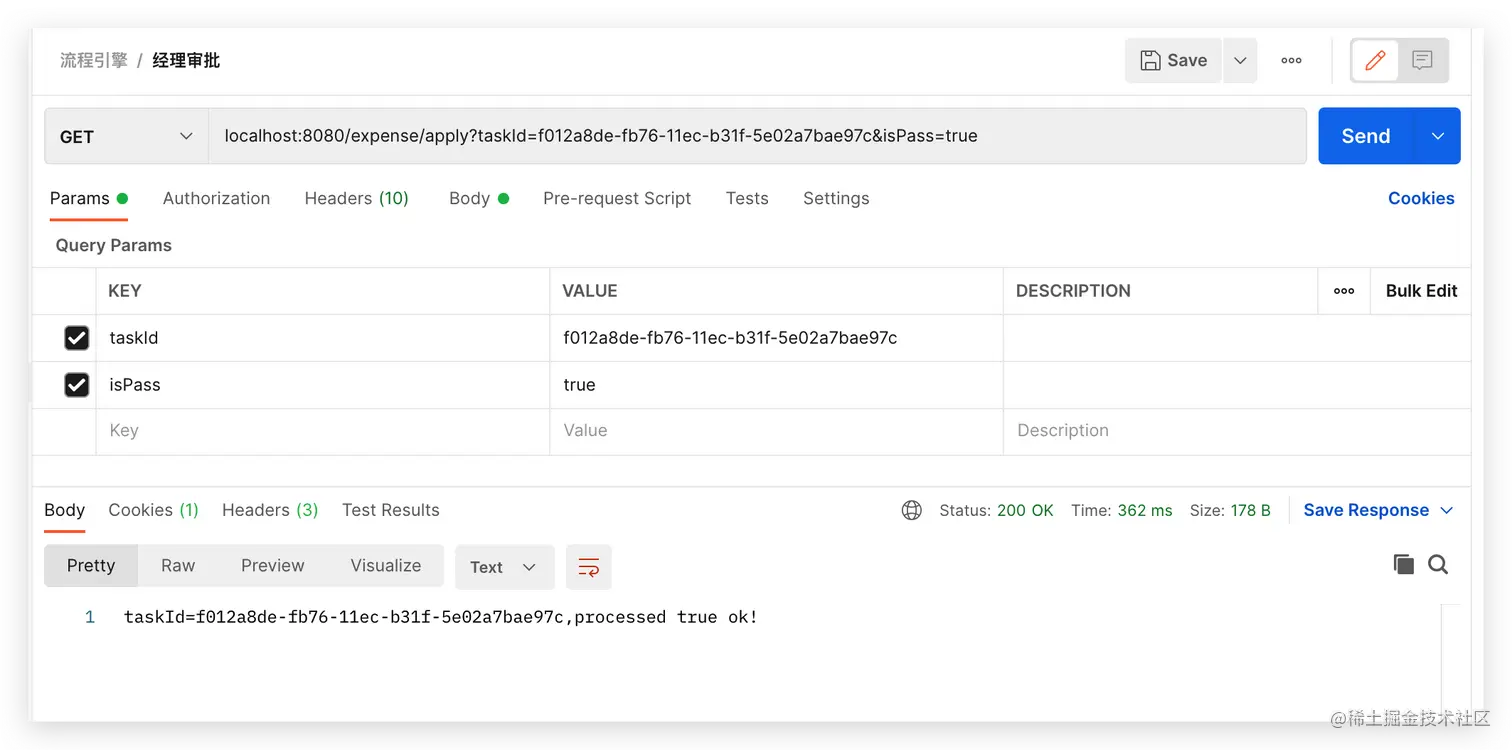1512x750 pixels.
Task: Open the Cookies link
Action: point(1421,198)
